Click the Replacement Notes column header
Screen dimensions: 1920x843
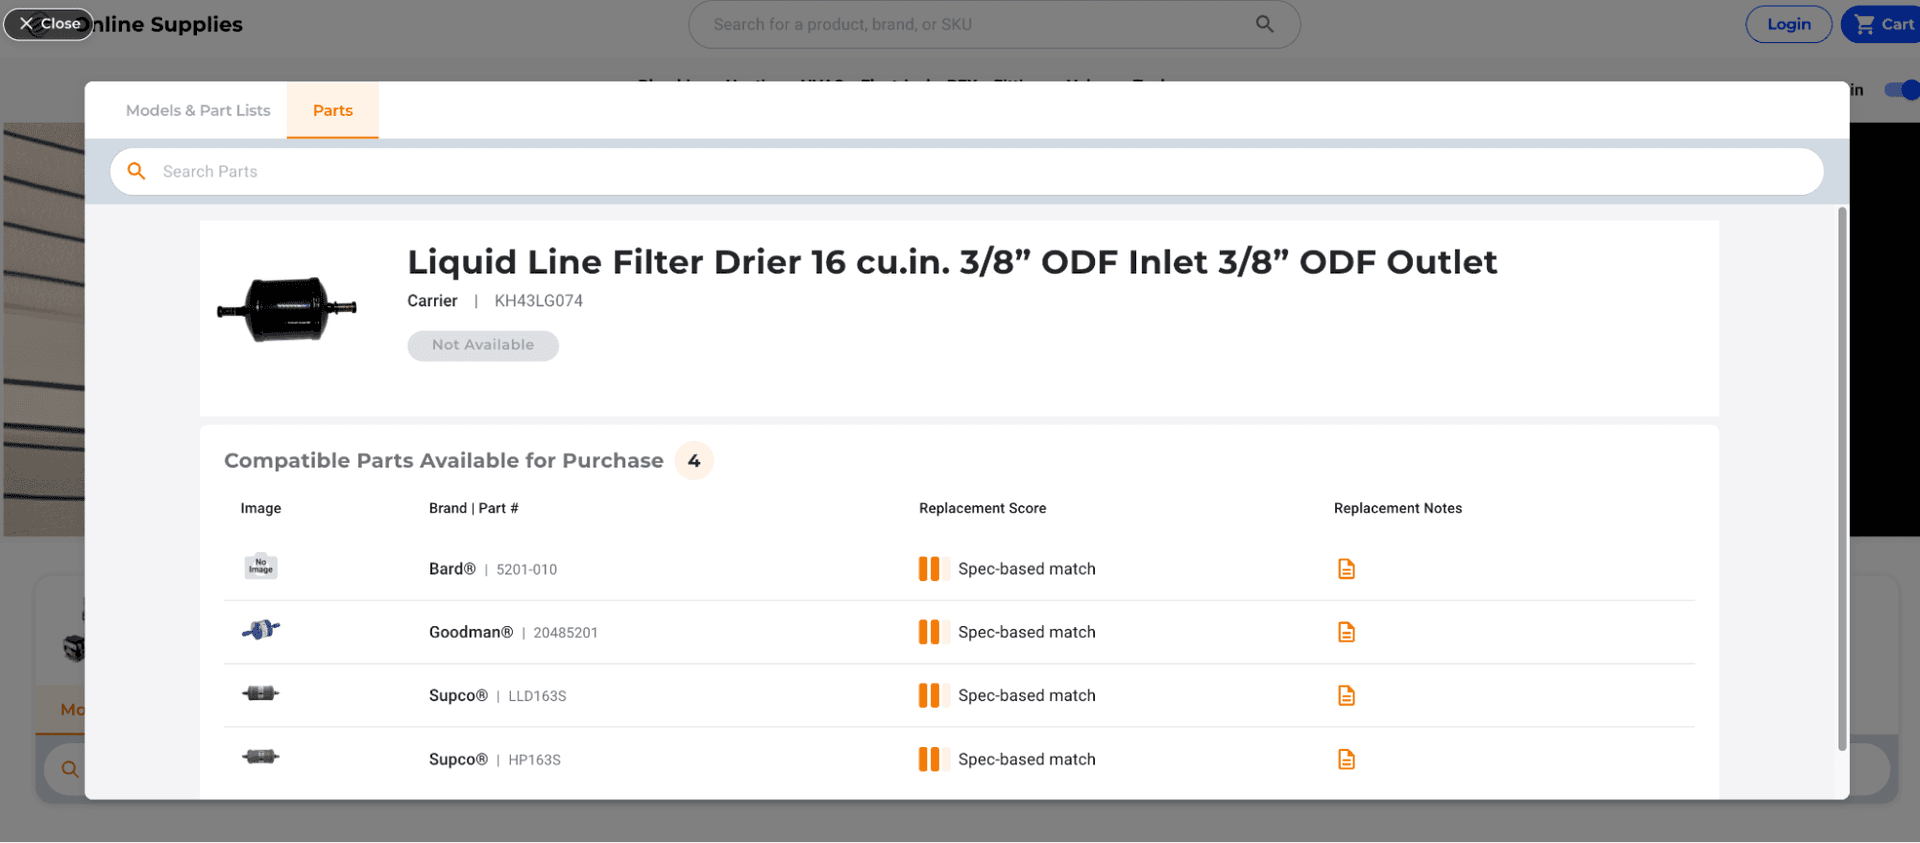tap(1397, 508)
